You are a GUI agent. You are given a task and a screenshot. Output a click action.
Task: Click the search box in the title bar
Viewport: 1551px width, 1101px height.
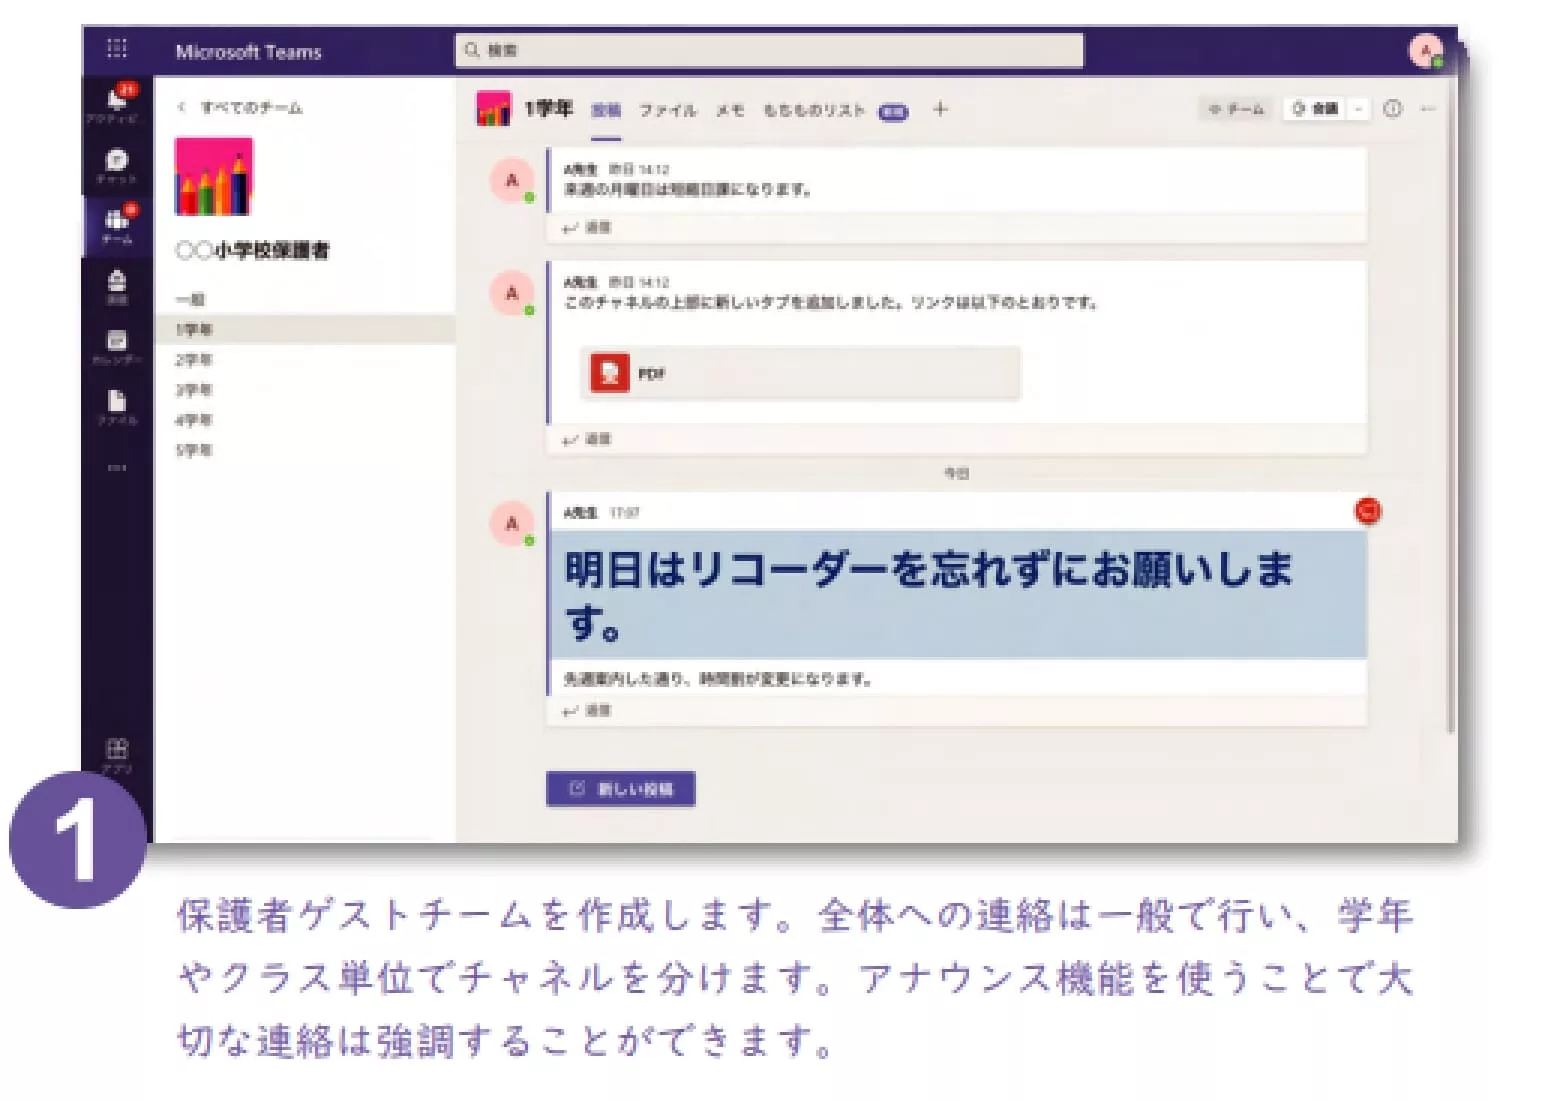769,50
